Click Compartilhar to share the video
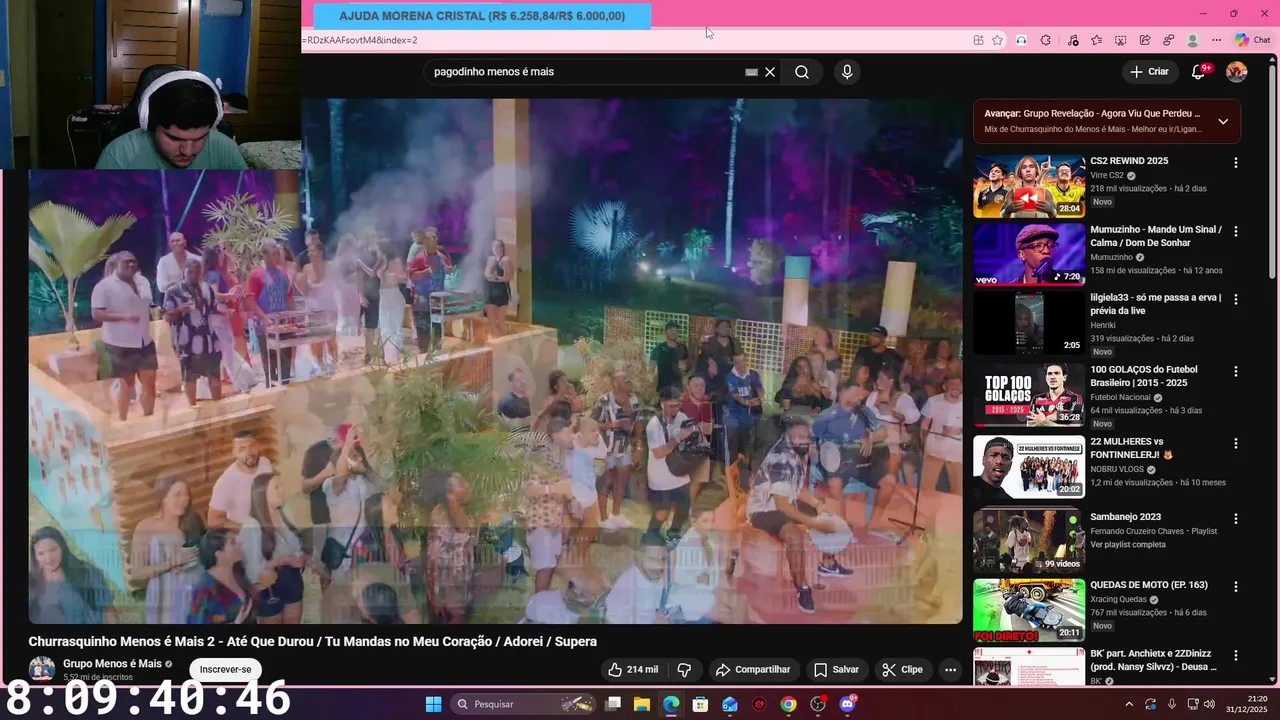This screenshot has width=1280, height=720. [x=753, y=670]
